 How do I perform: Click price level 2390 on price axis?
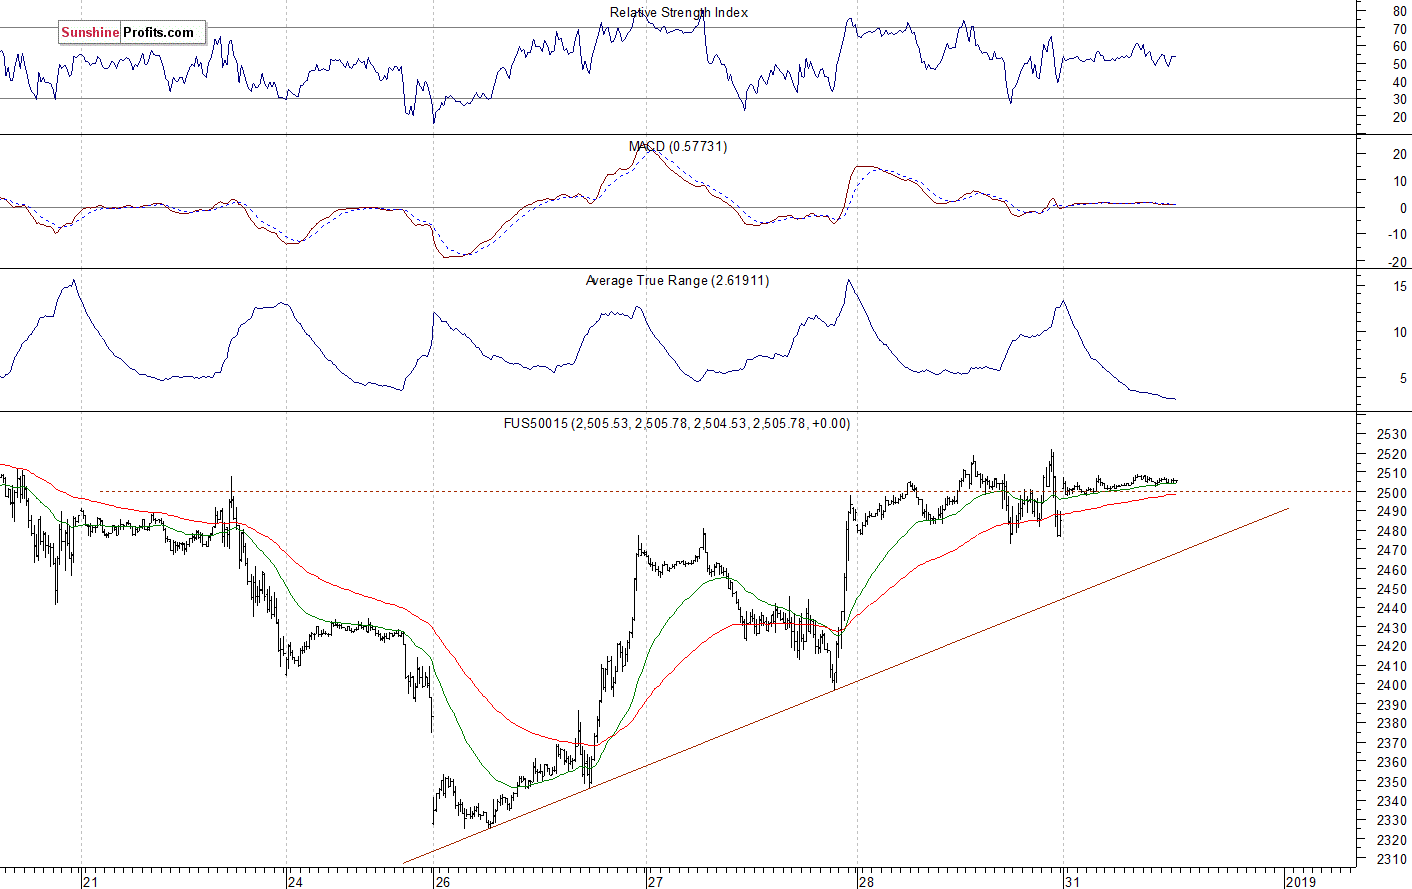[1392, 706]
